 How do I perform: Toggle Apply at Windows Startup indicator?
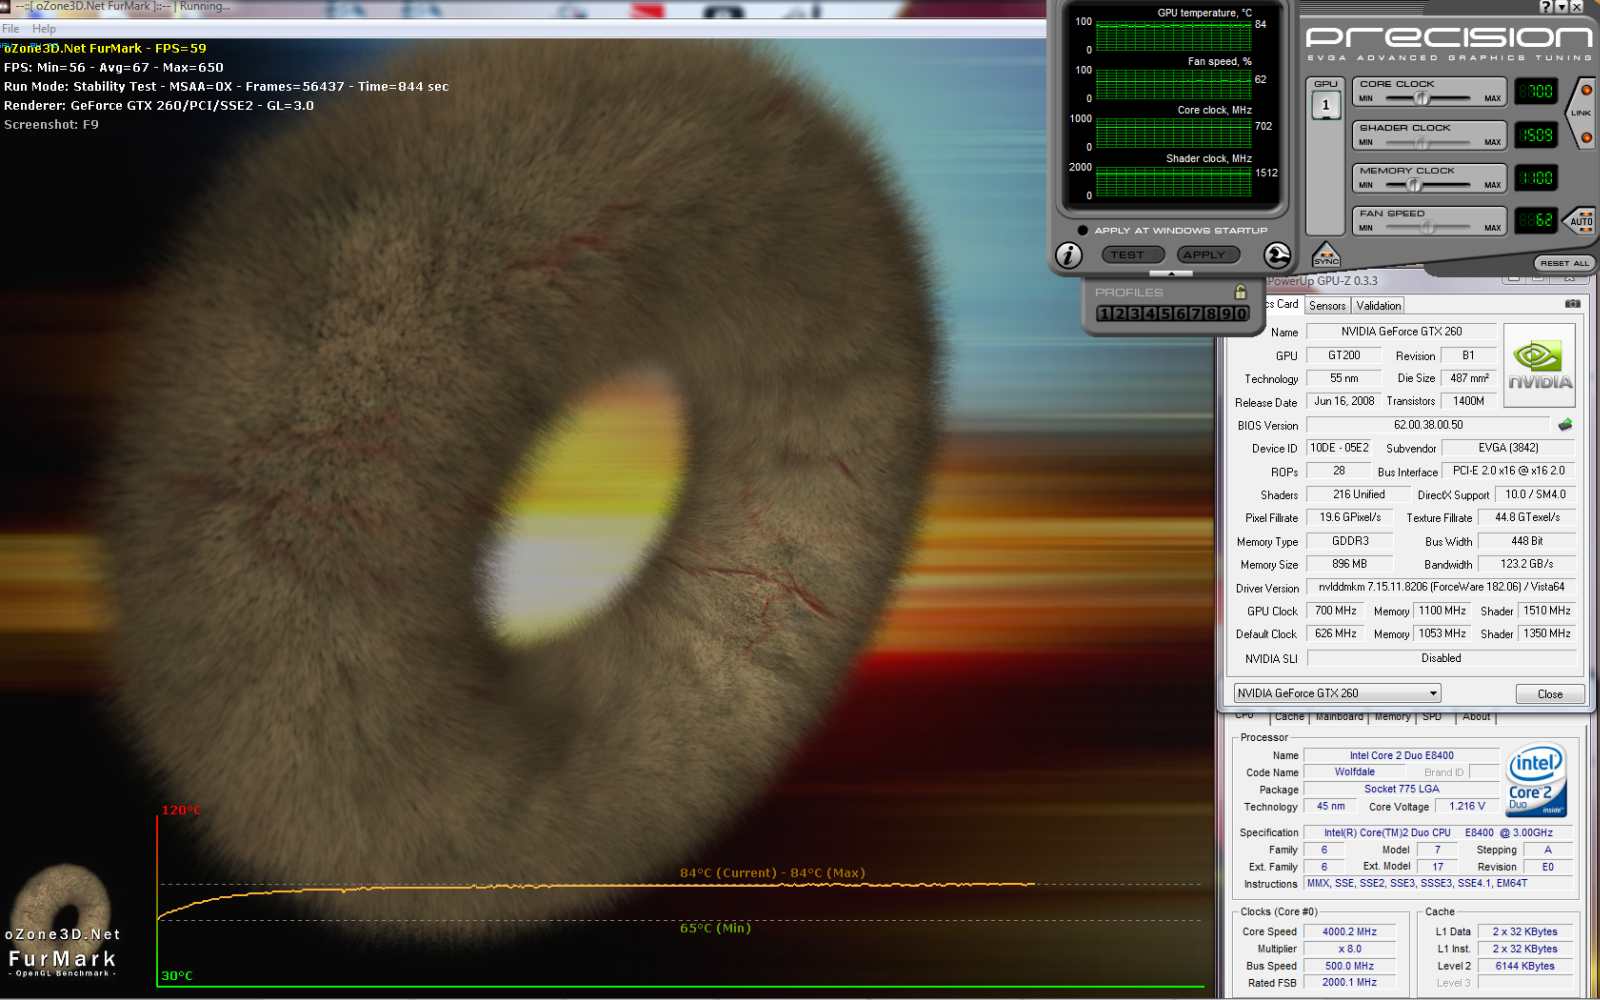coord(1082,230)
